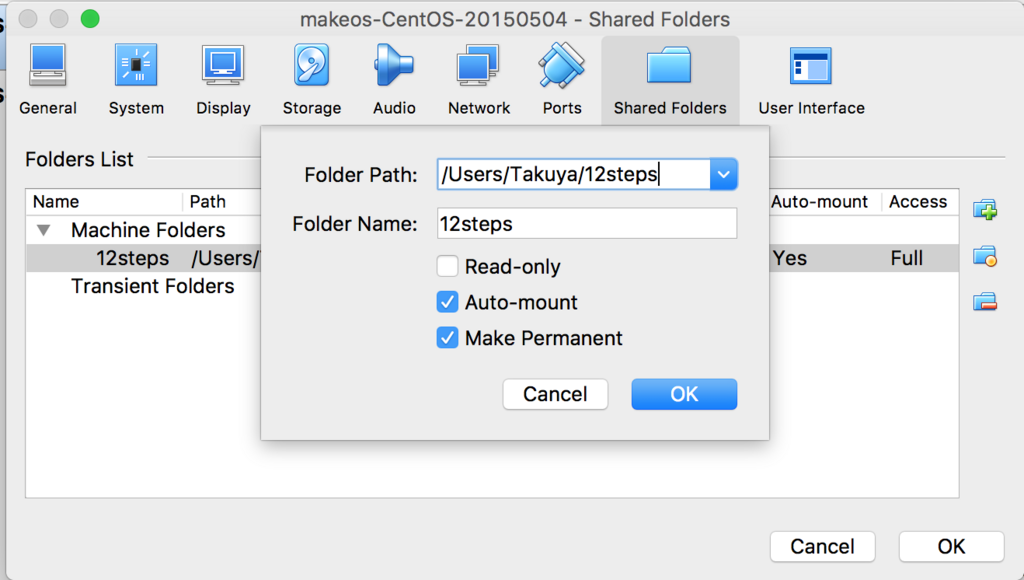Cancel the shared folder edit dialog
Viewport: 1024px width, 580px height.
click(555, 394)
